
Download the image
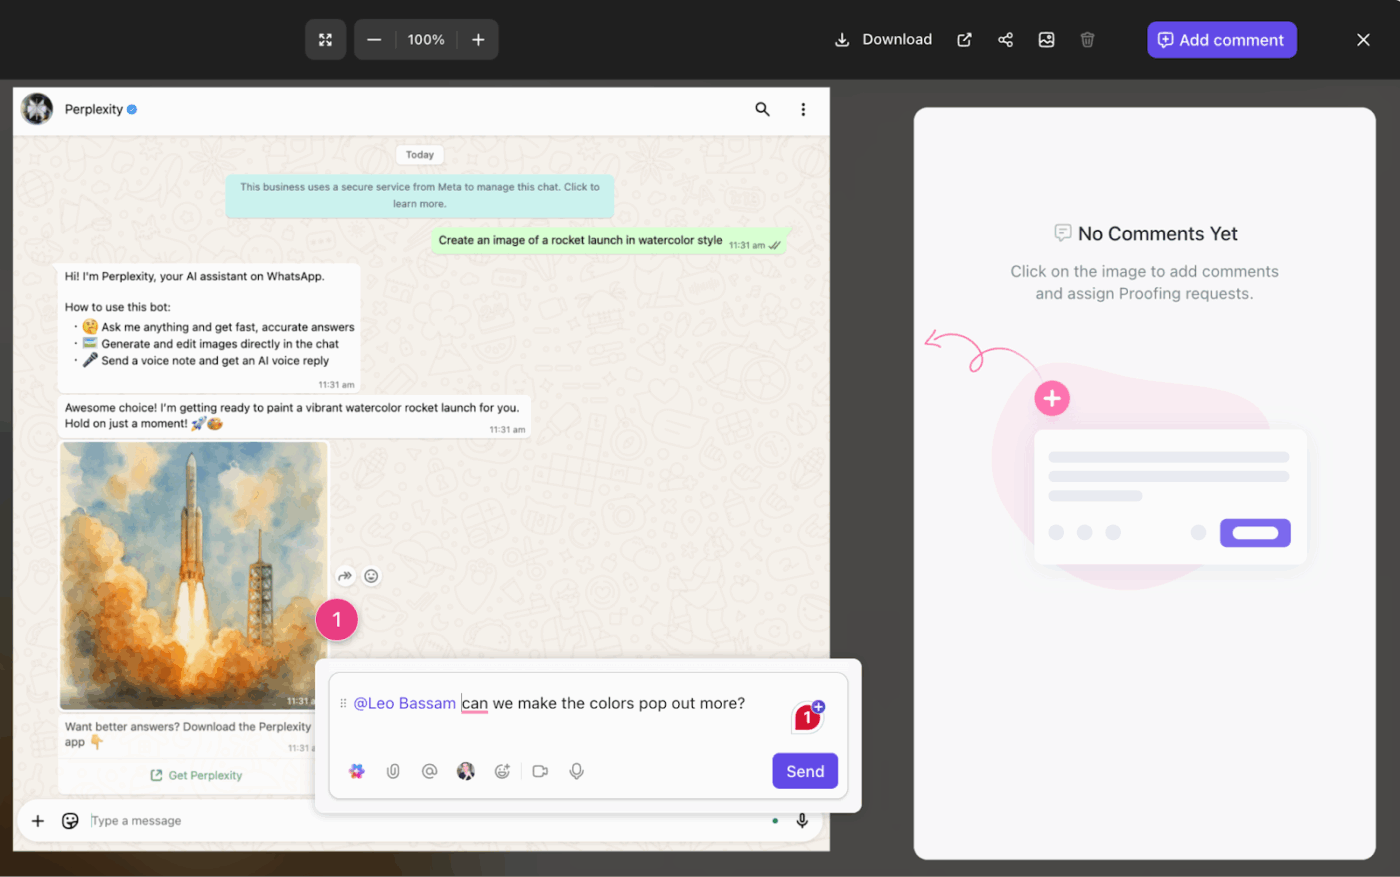coord(882,39)
